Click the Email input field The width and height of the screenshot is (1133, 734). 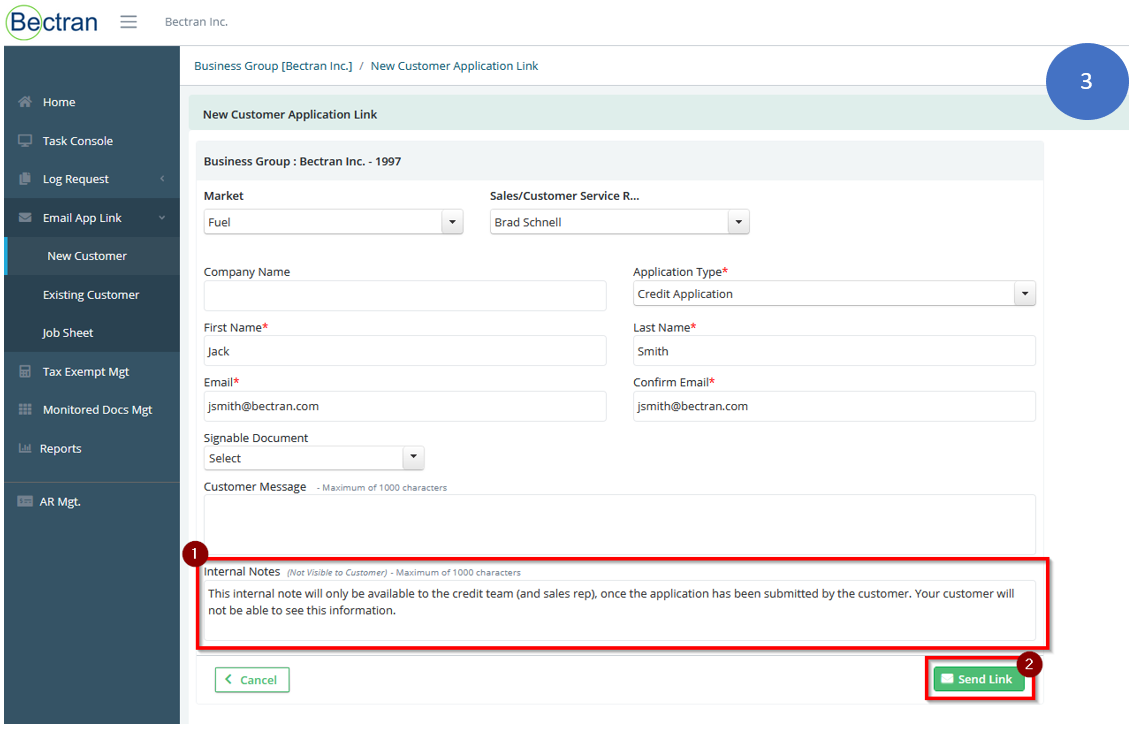click(405, 406)
